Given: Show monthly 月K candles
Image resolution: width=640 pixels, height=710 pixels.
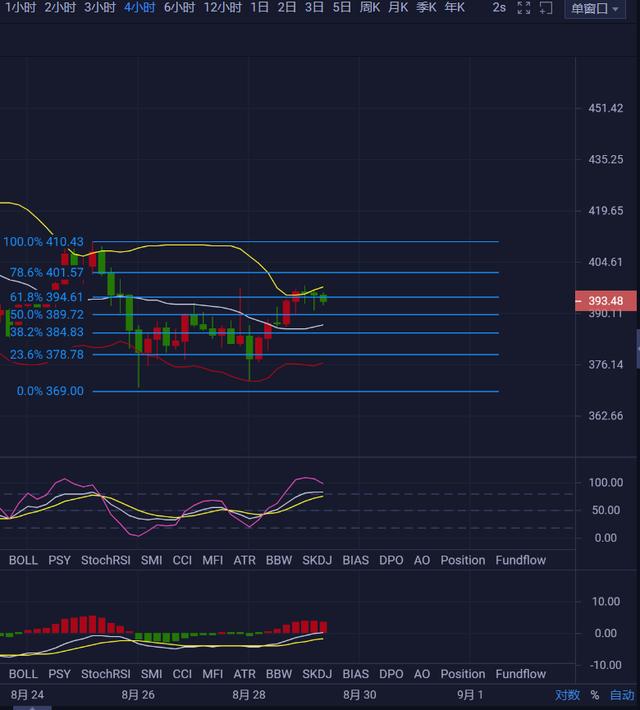Looking at the screenshot, I should (x=398, y=8).
